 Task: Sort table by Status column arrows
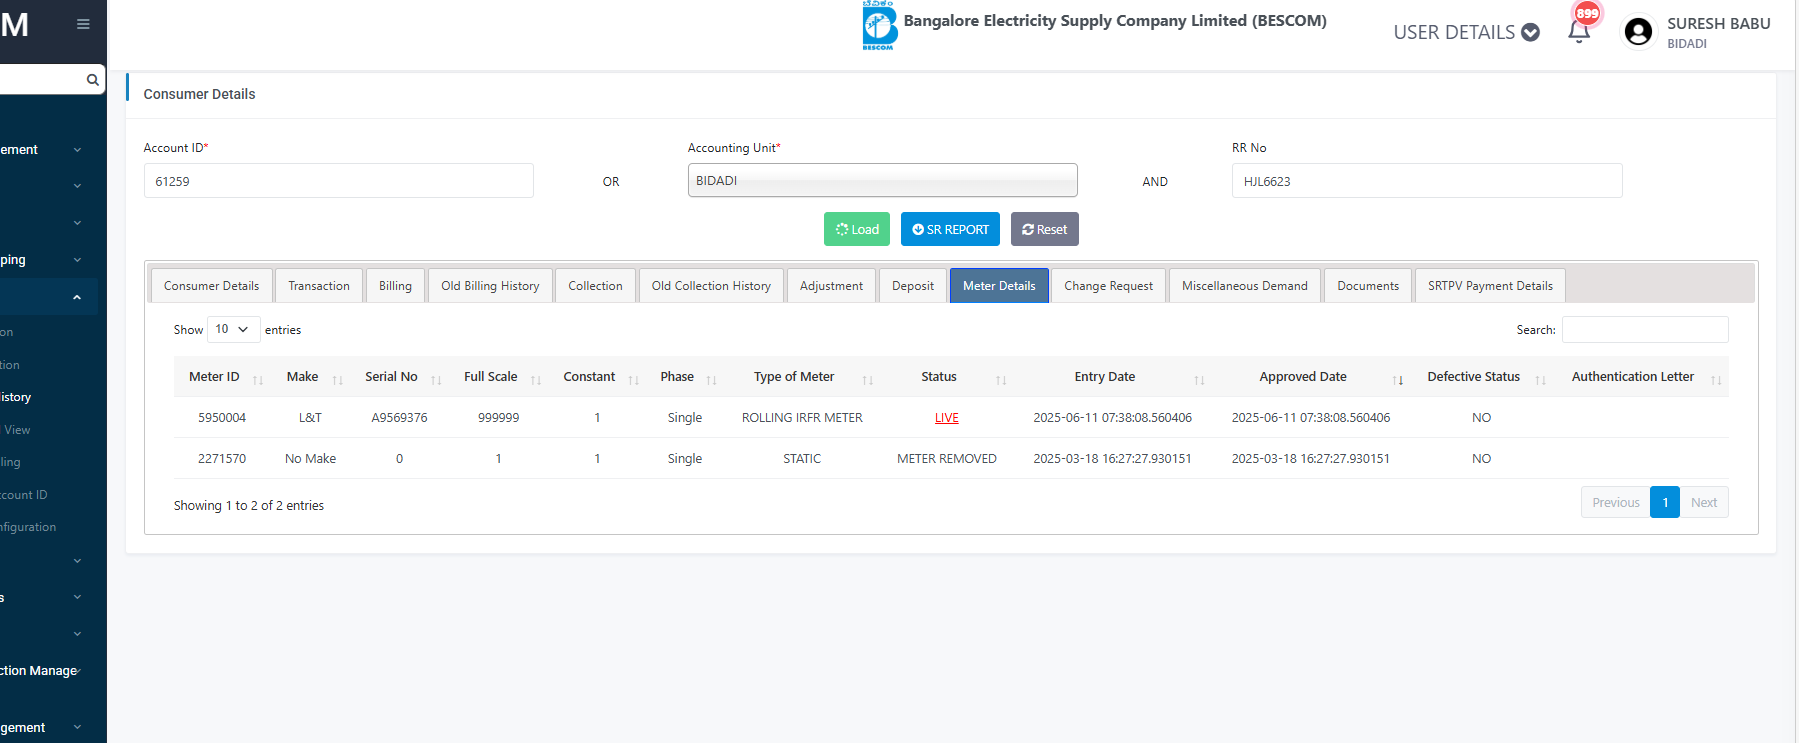point(1001,380)
